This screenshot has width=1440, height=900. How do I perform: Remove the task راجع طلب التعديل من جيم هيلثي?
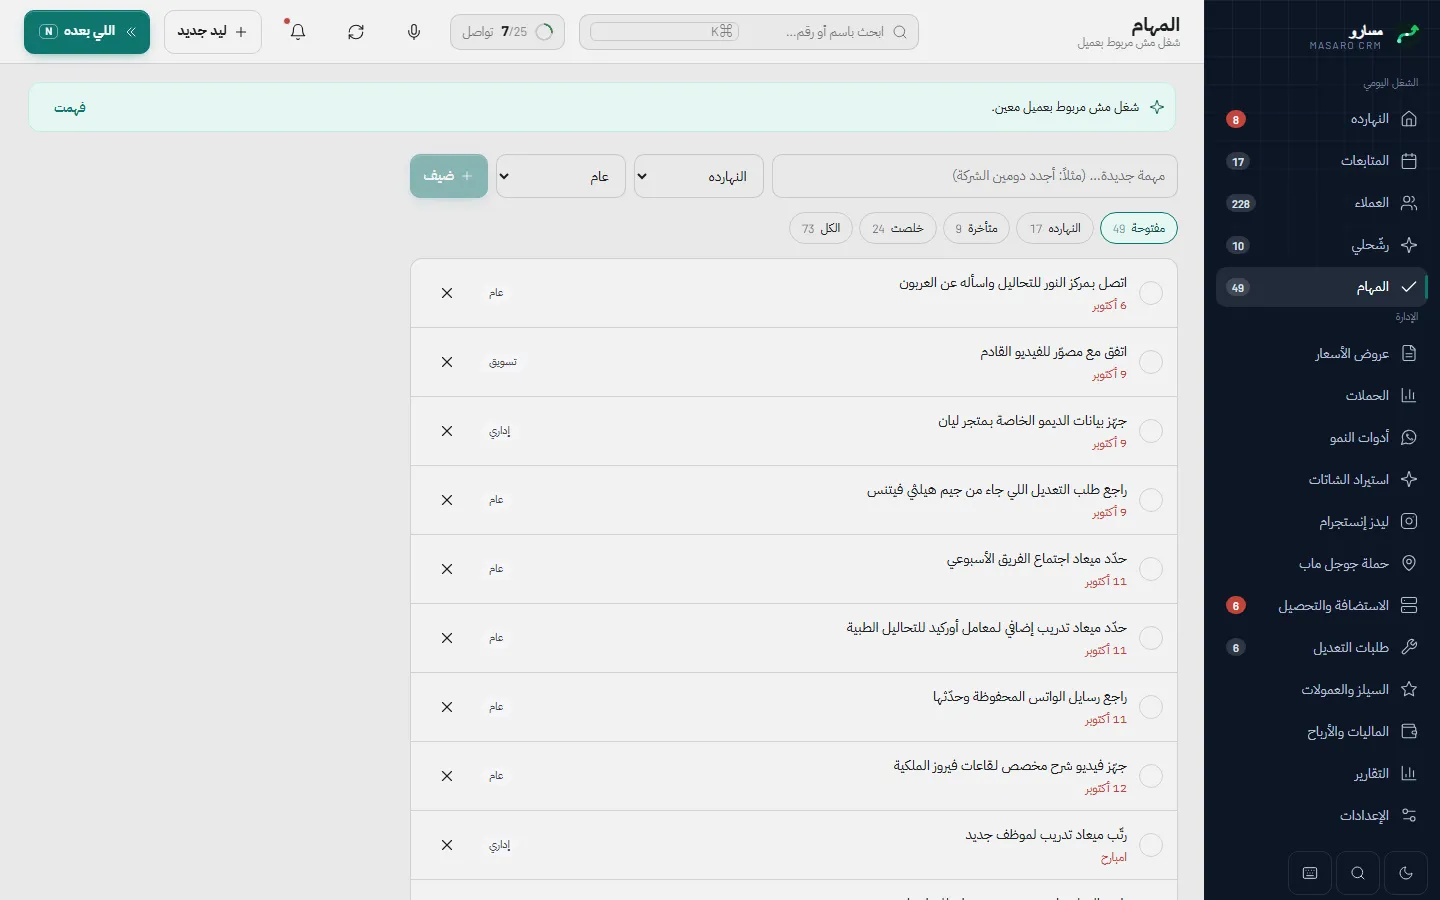[x=447, y=500]
